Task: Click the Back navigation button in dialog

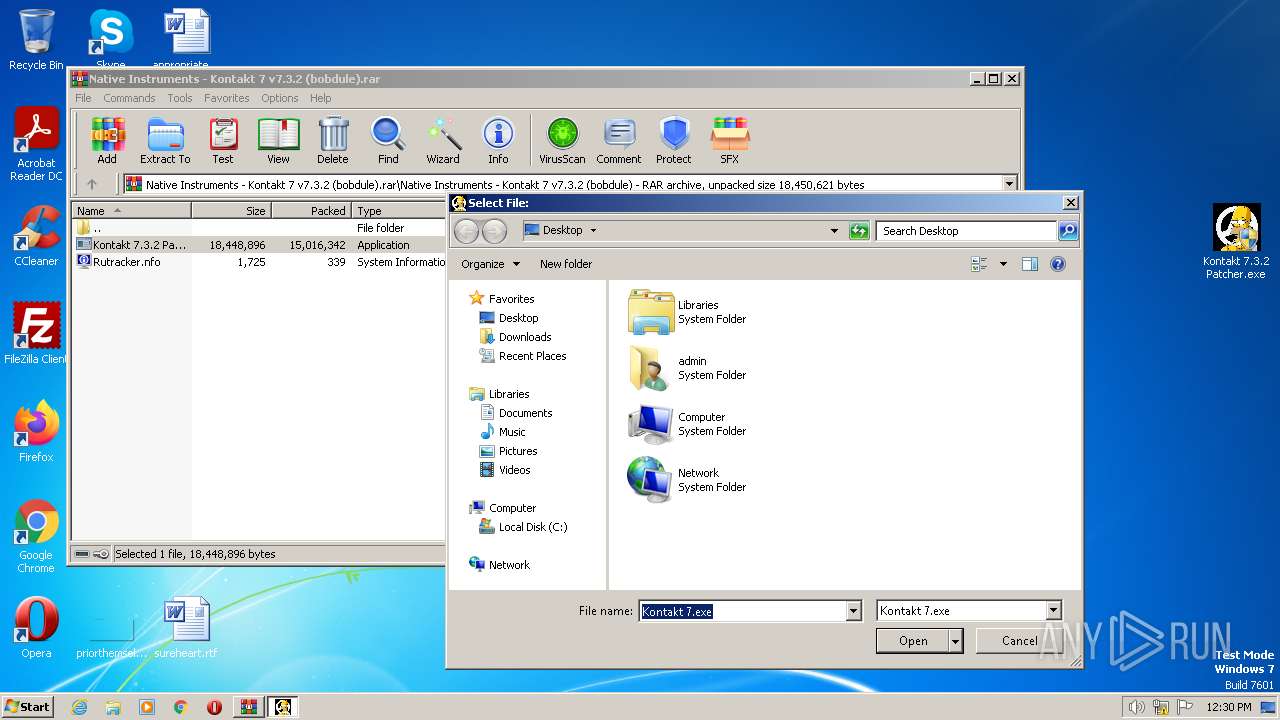Action: point(466,231)
